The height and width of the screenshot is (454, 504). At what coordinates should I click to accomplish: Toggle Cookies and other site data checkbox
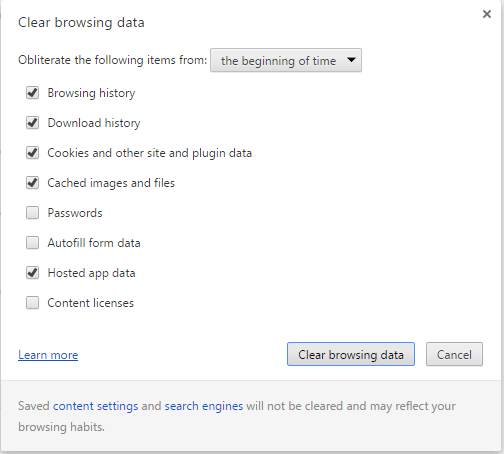32,153
